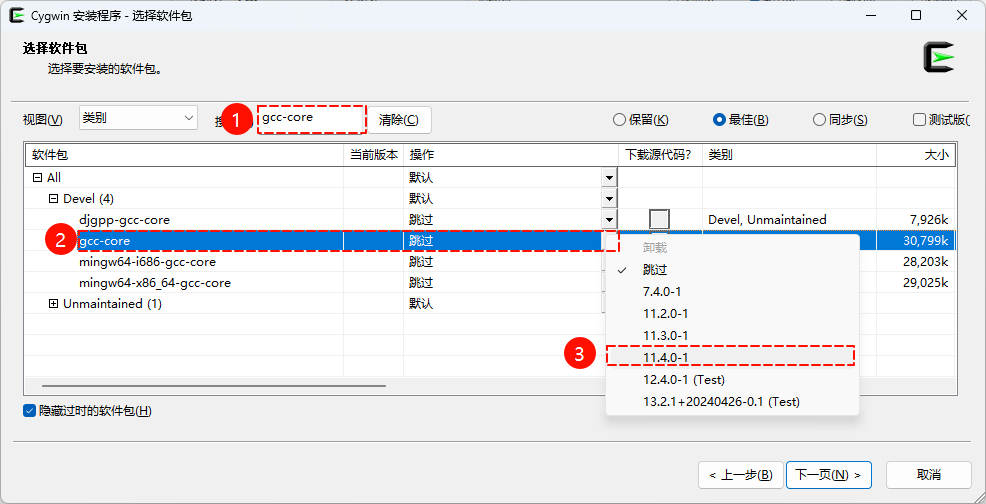Expand the Unmaintained (1) tree node
Image resolution: width=986 pixels, height=504 pixels.
coord(53,304)
